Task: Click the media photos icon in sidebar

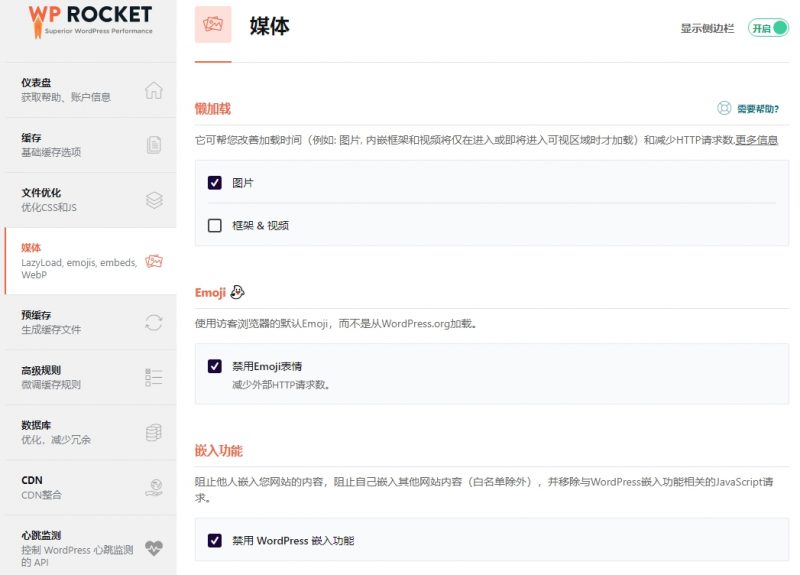Action: pos(154,261)
